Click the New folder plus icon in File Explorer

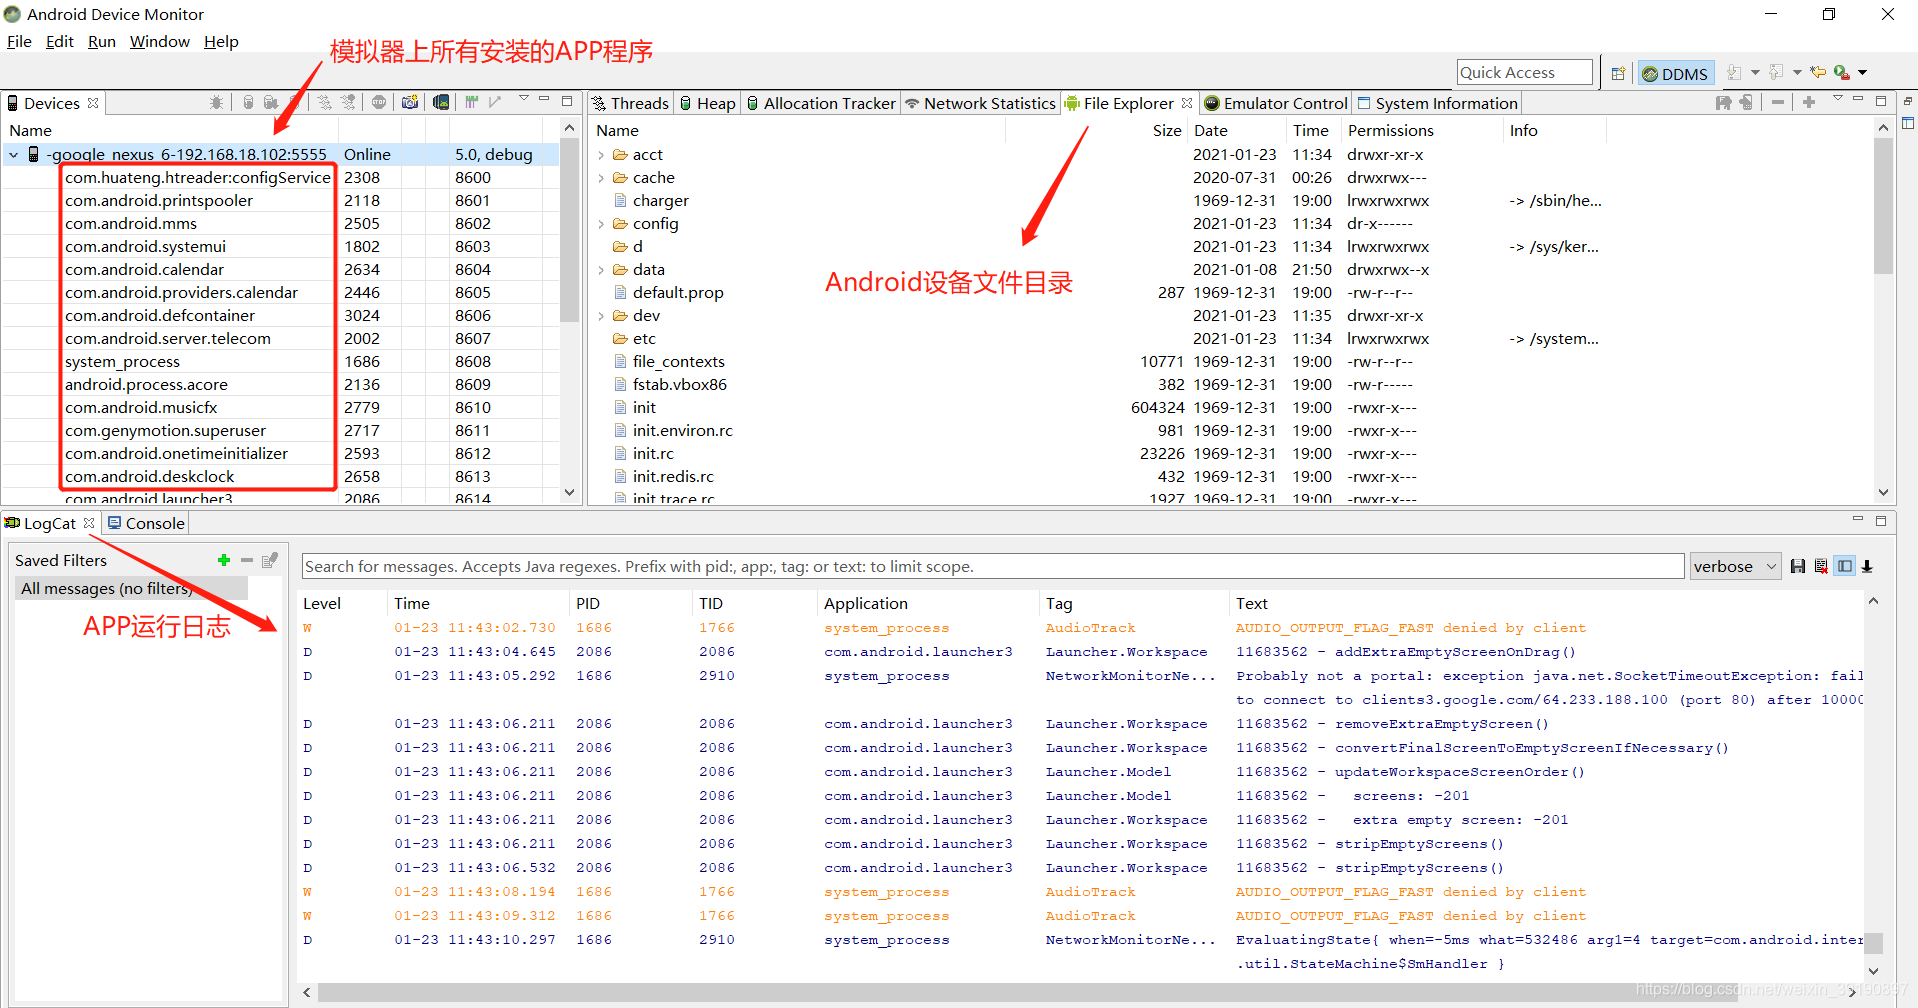[x=1809, y=102]
